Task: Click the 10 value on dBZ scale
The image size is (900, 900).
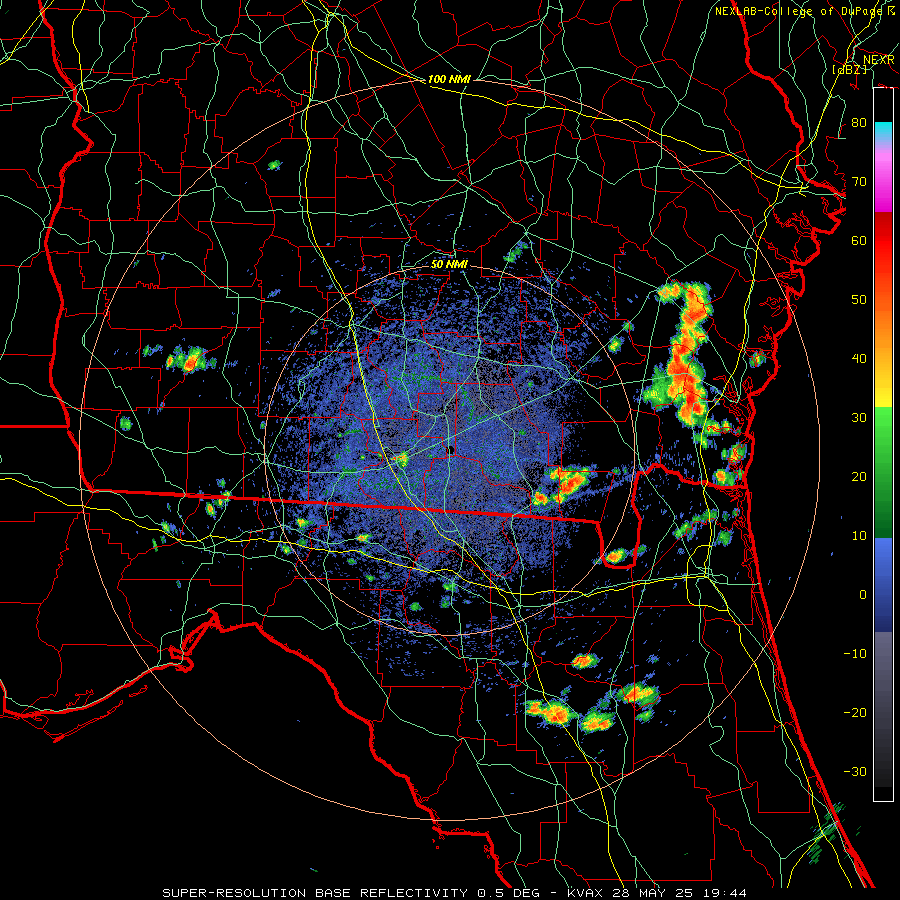Action: coord(859,536)
